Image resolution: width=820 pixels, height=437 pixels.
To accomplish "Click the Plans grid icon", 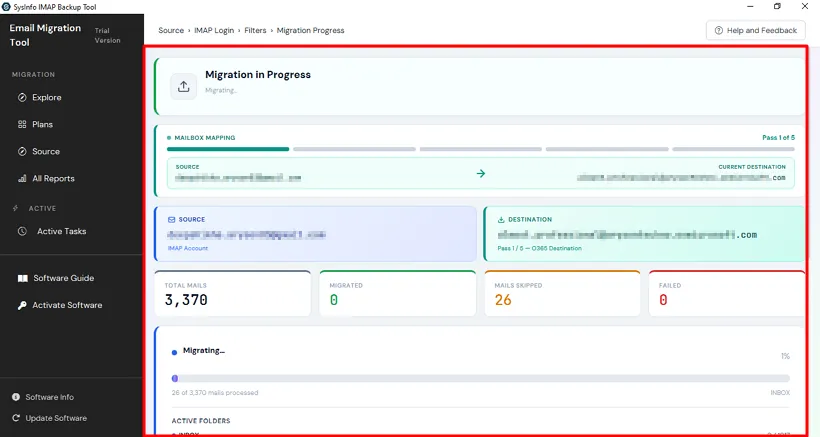I will click(x=22, y=124).
